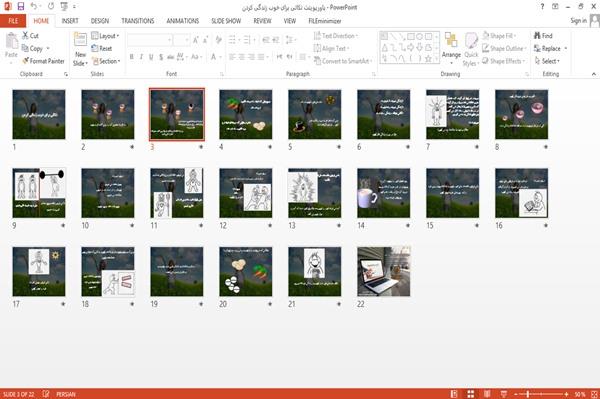Open the Align Text dropdown

331,48
